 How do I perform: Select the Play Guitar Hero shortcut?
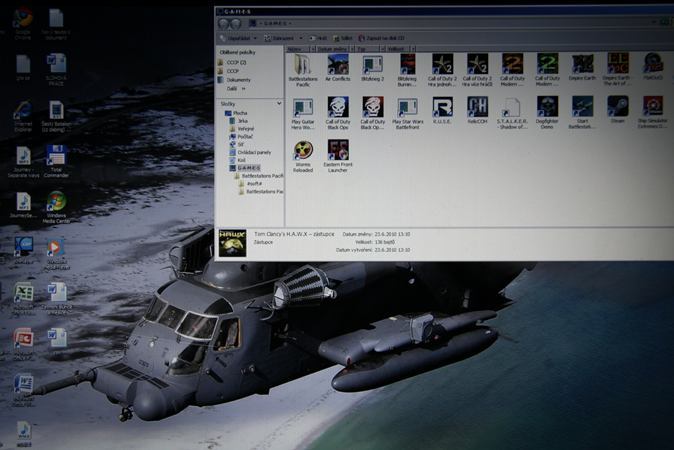pyautogui.click(x=303, y=113)
